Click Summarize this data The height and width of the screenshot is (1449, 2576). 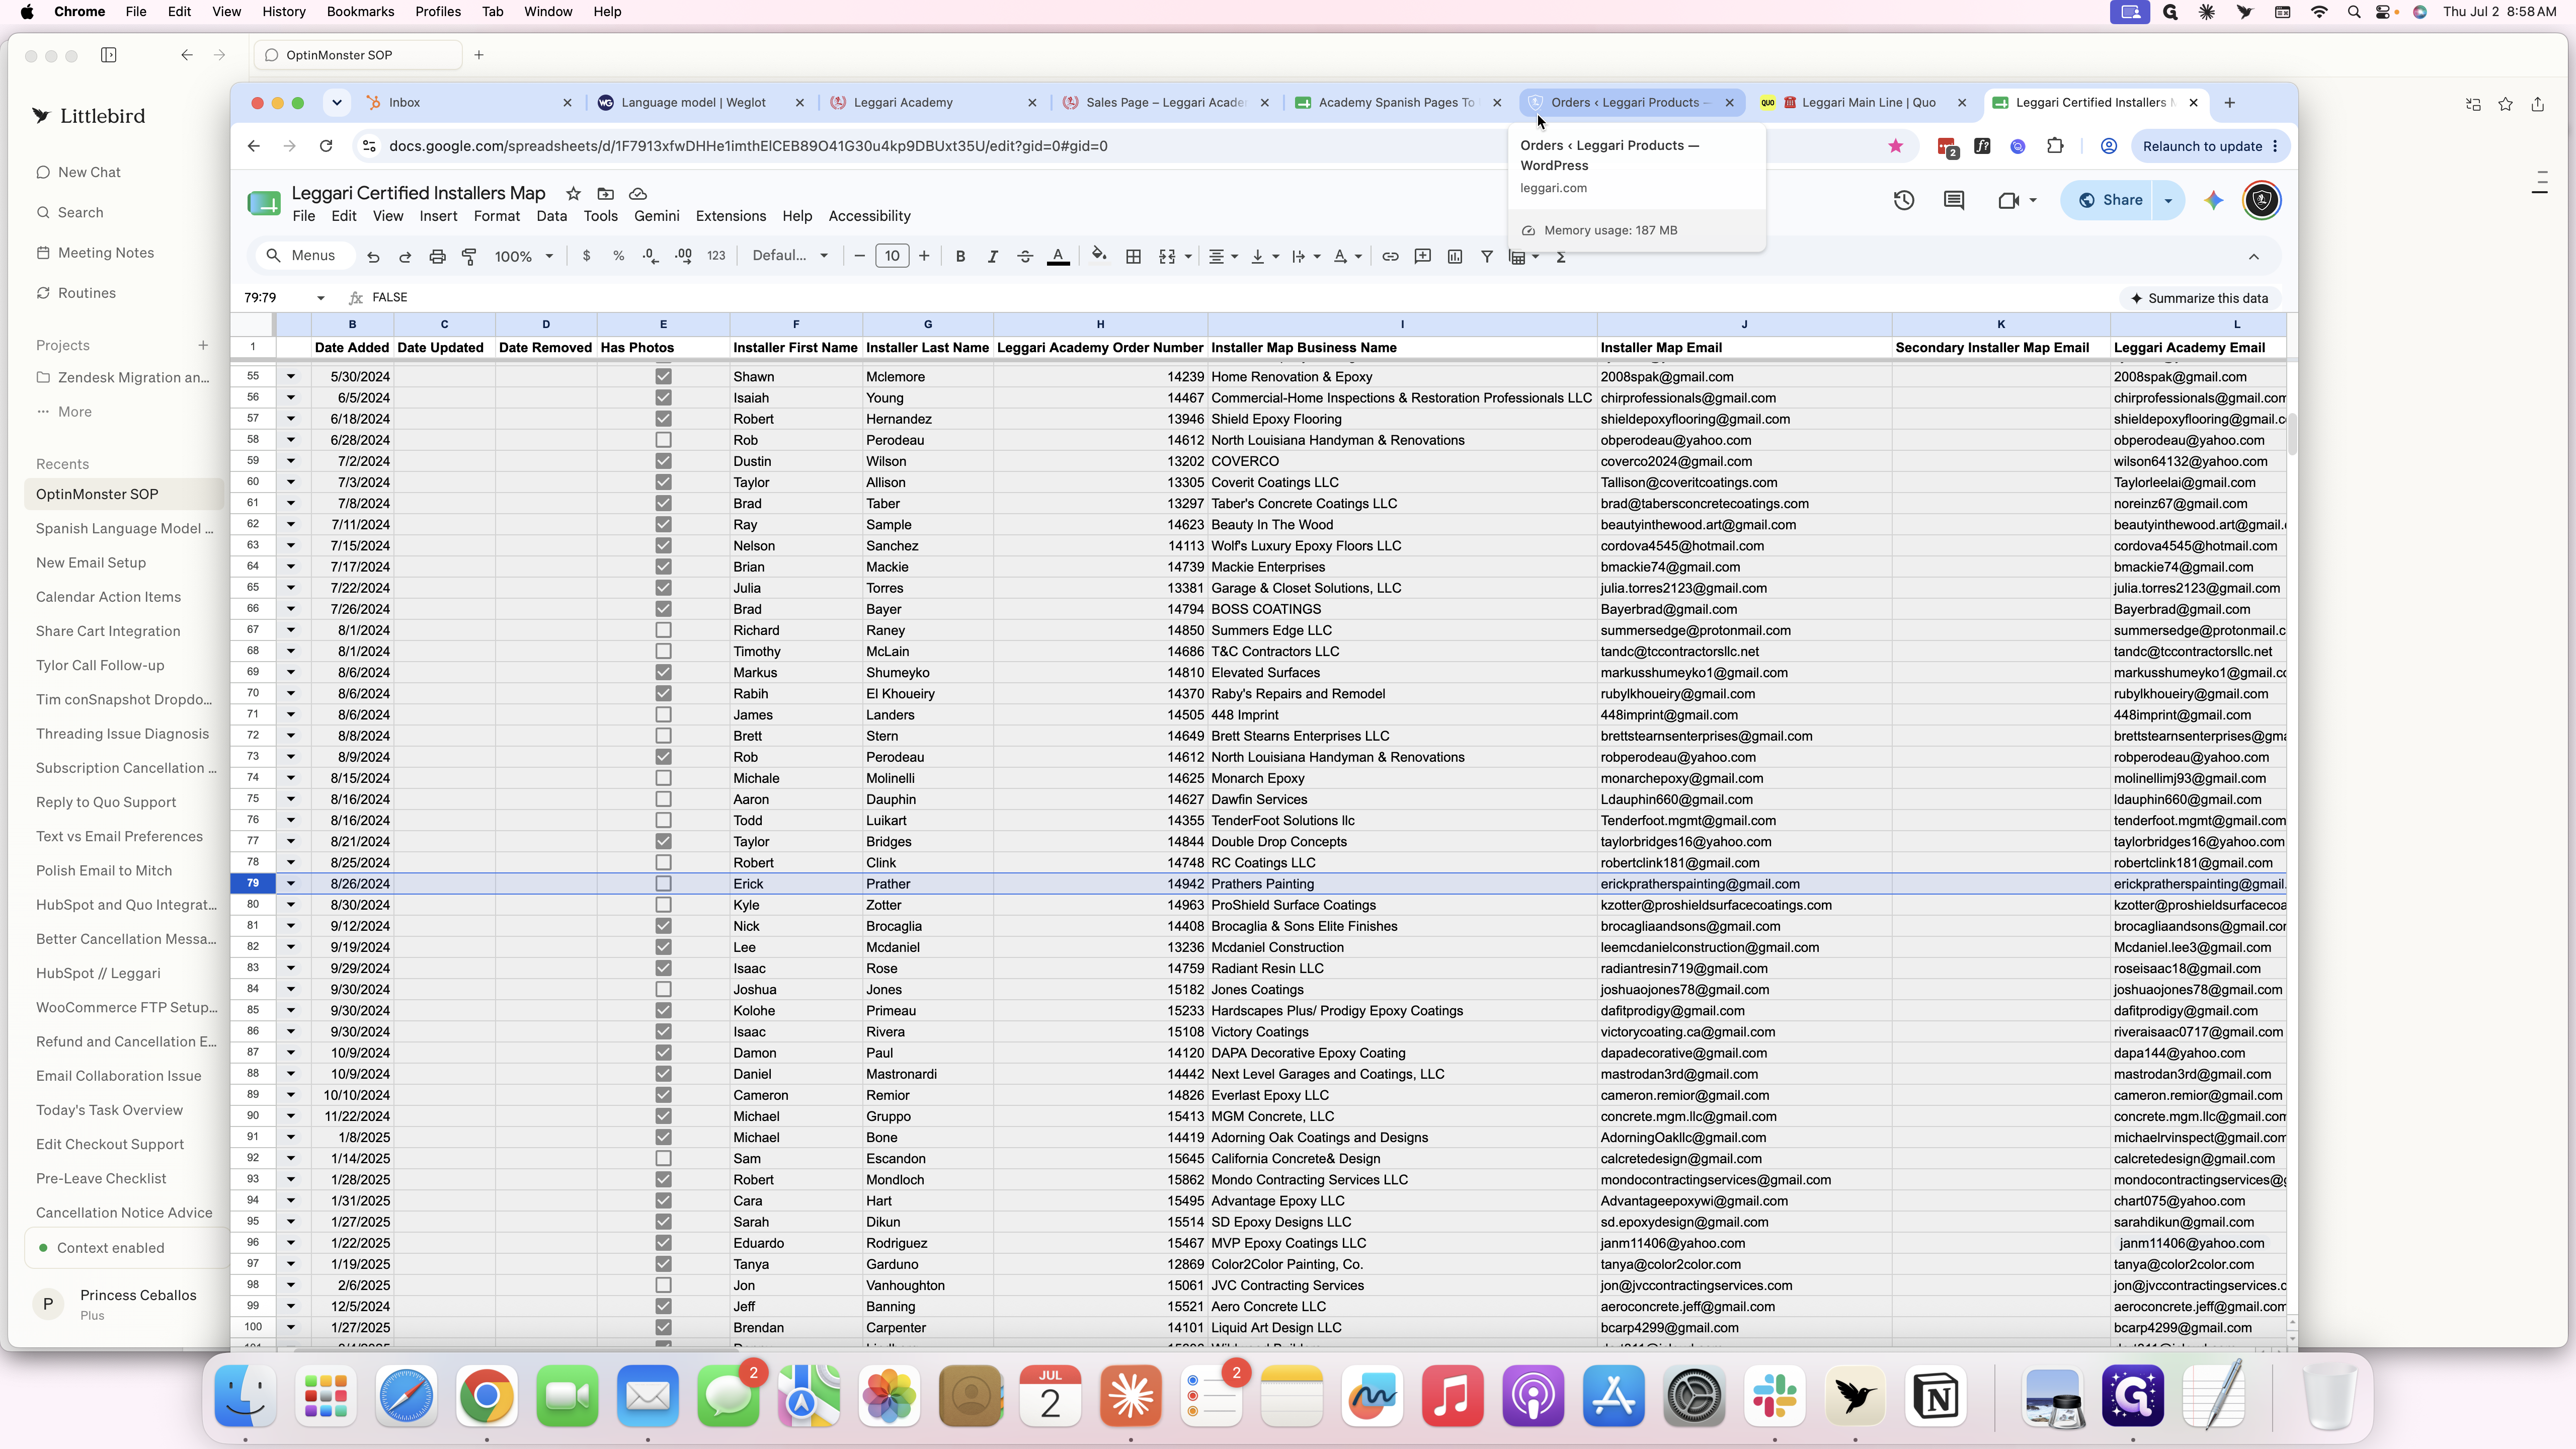[x=2199, y=298]
